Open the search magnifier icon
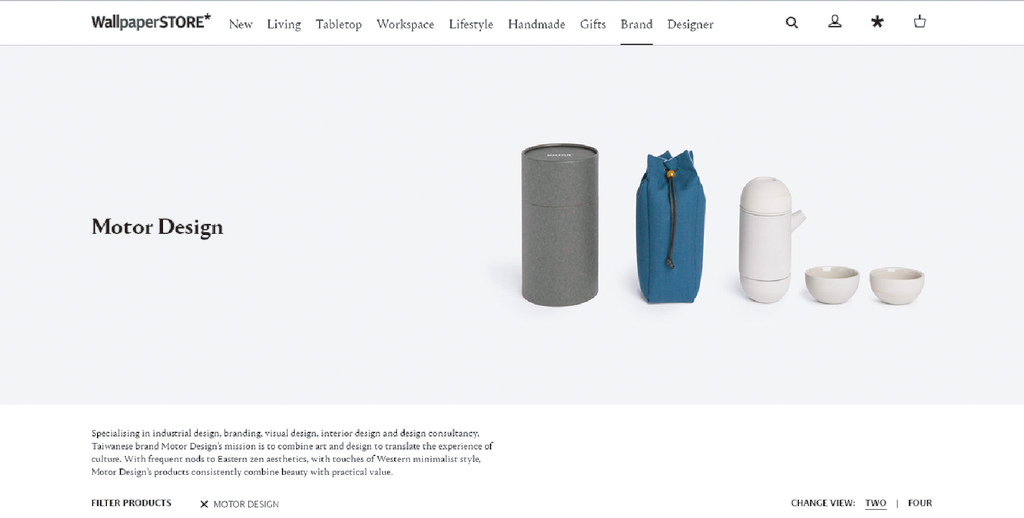1024x518 pixels. [792, 23]
